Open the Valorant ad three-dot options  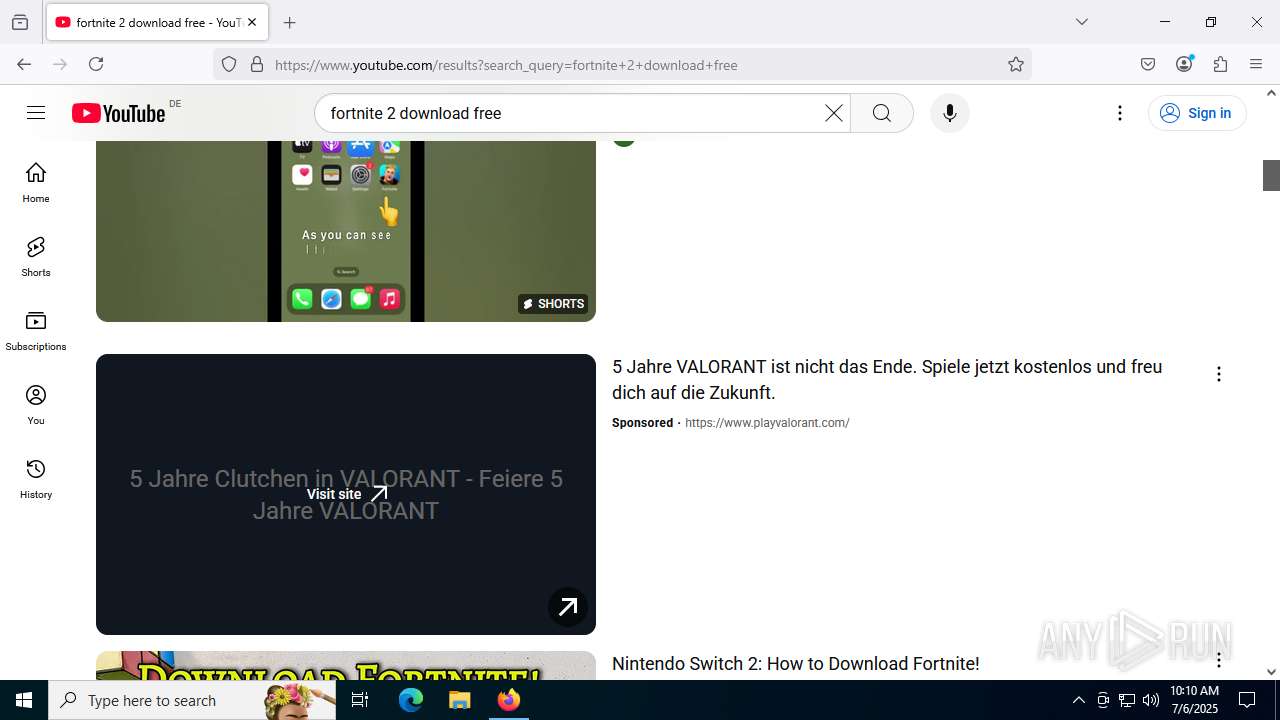[x=1218, y=374]
